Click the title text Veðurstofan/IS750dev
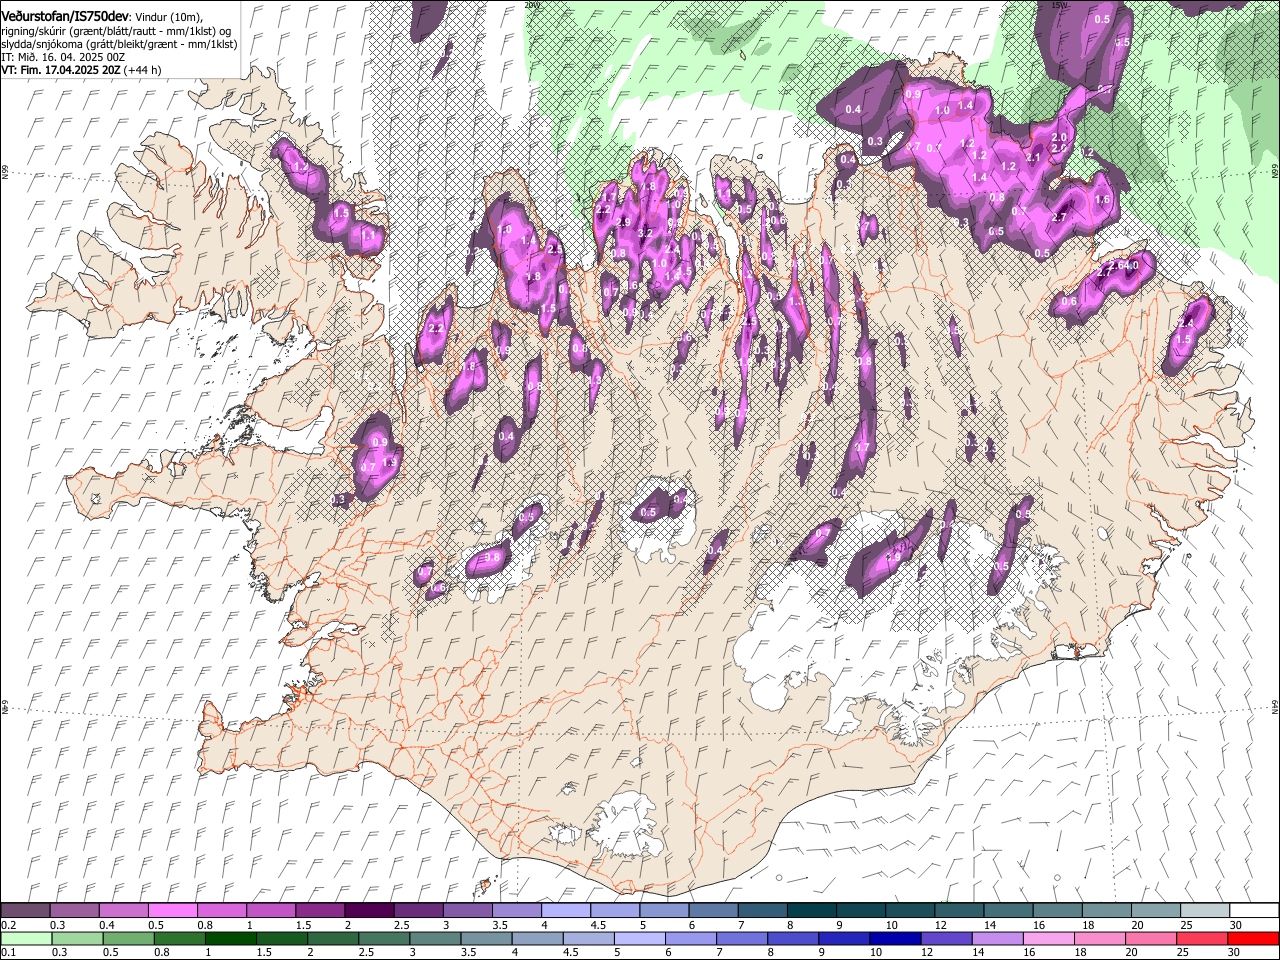Image resolution: width=1280 pixels, height=960 pixels. coord(65,17)
